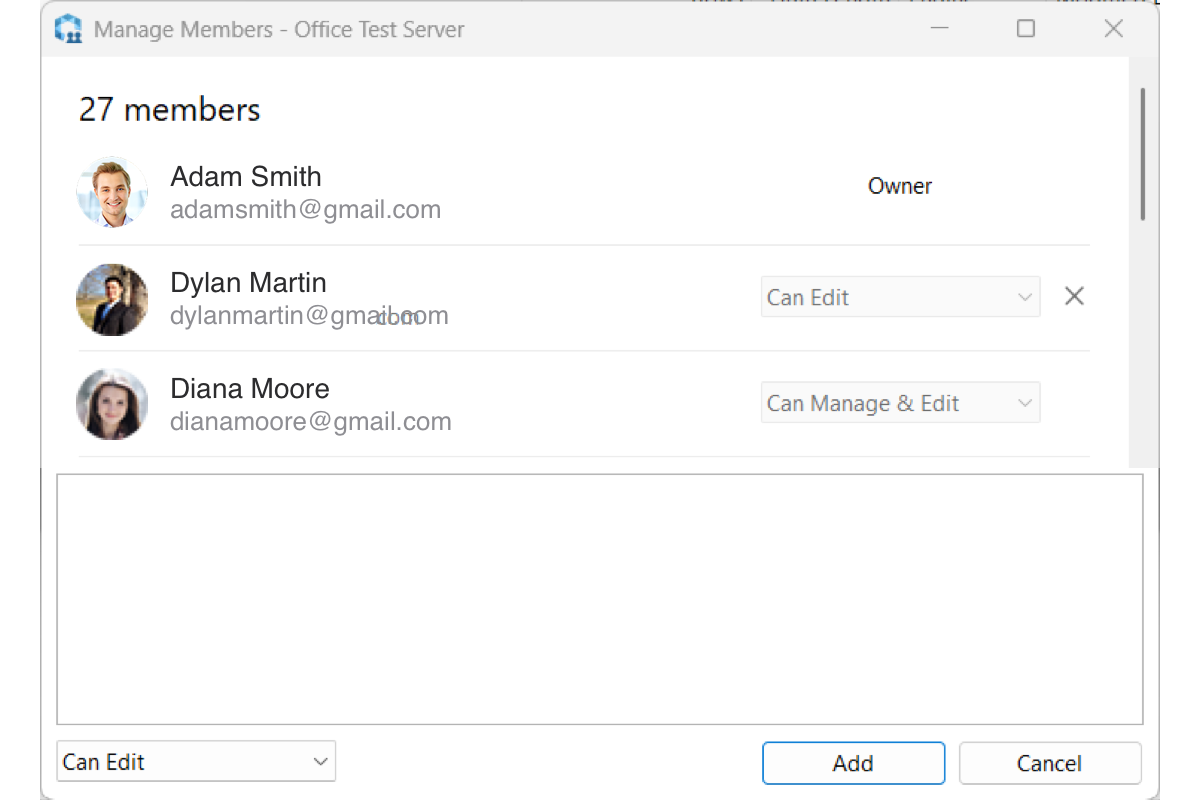Screen dimensions: 1200x800
Task: Select Diana Moore's profile photo
Action: (x=112, y=405)
